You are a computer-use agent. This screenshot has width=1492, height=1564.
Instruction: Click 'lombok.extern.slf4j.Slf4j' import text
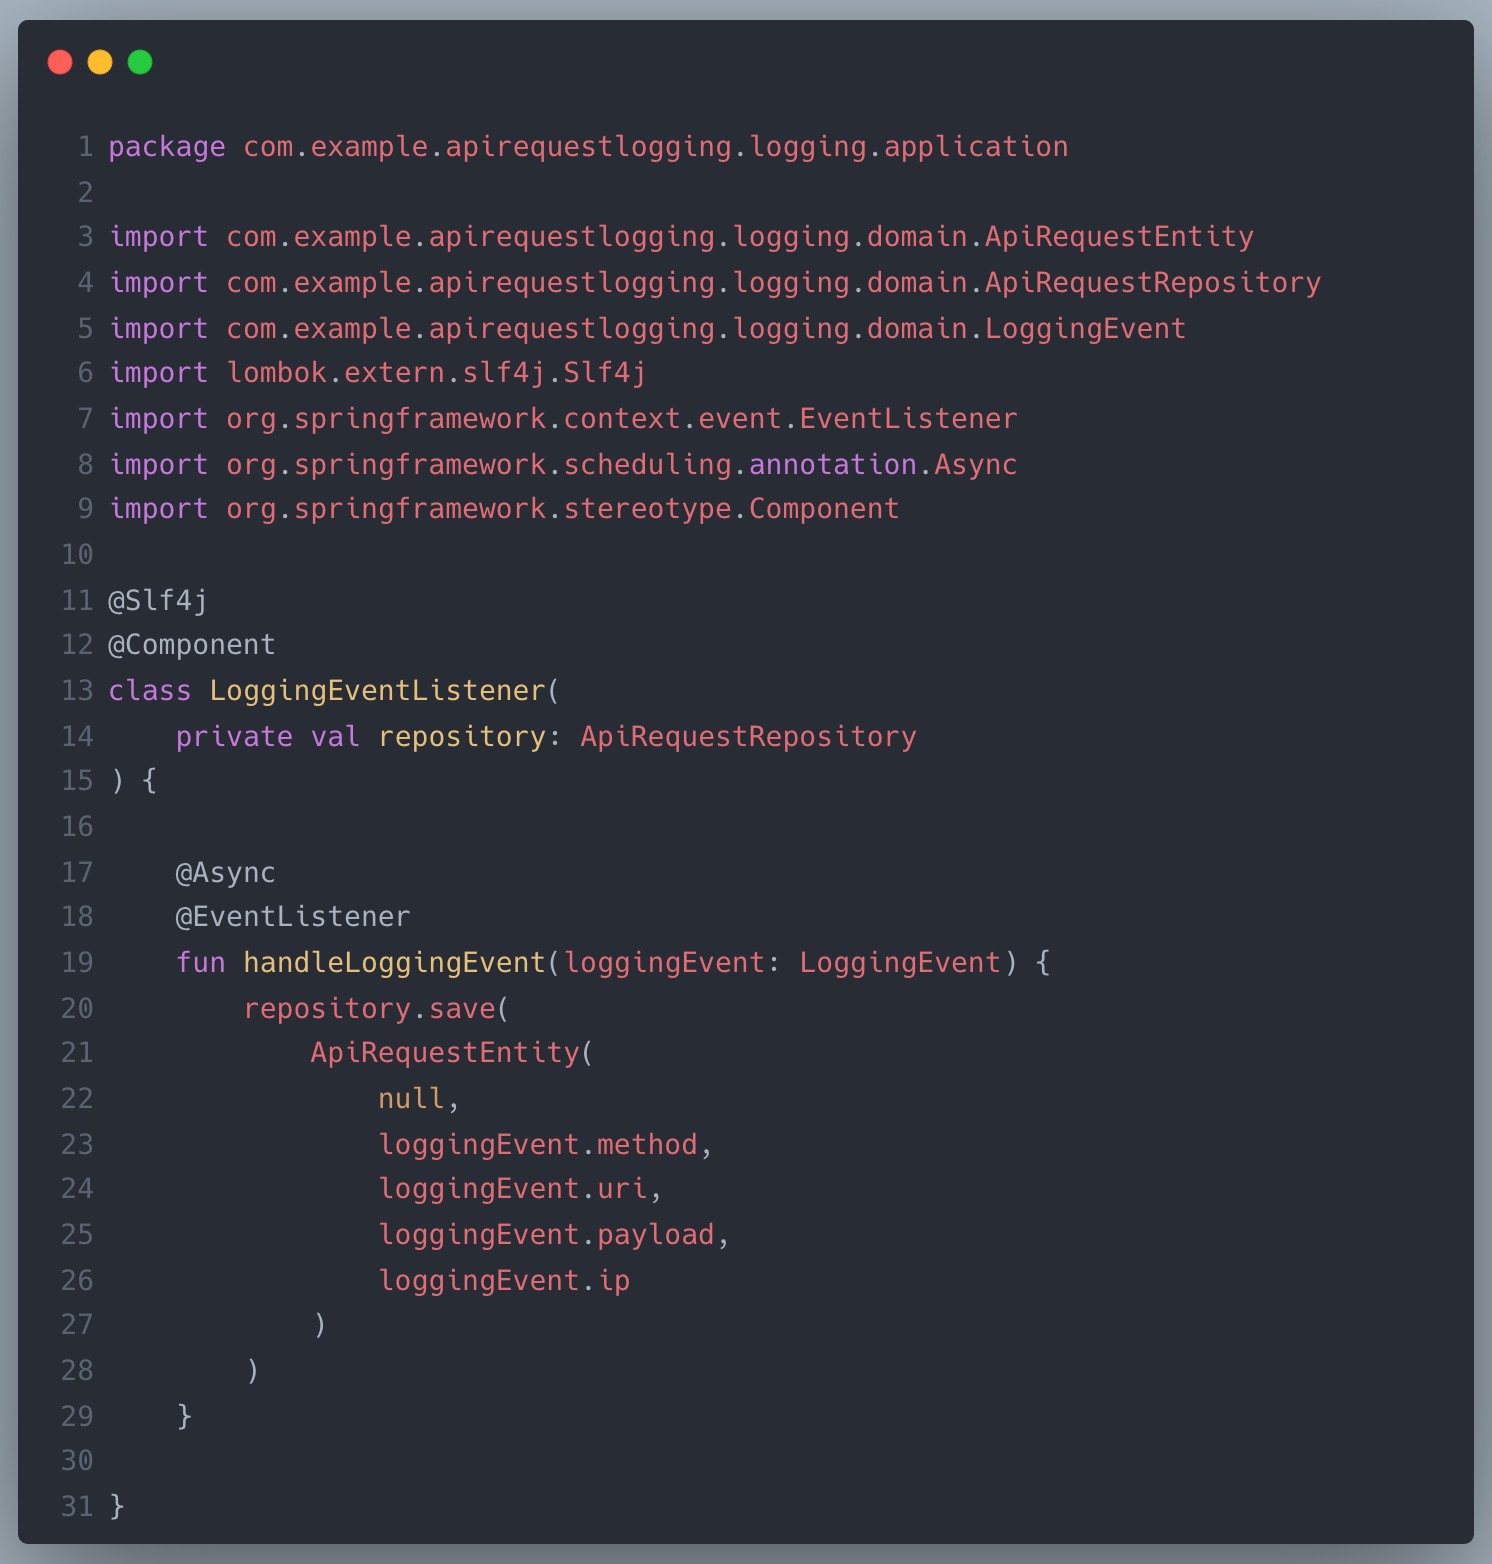[x=436, y=373]
